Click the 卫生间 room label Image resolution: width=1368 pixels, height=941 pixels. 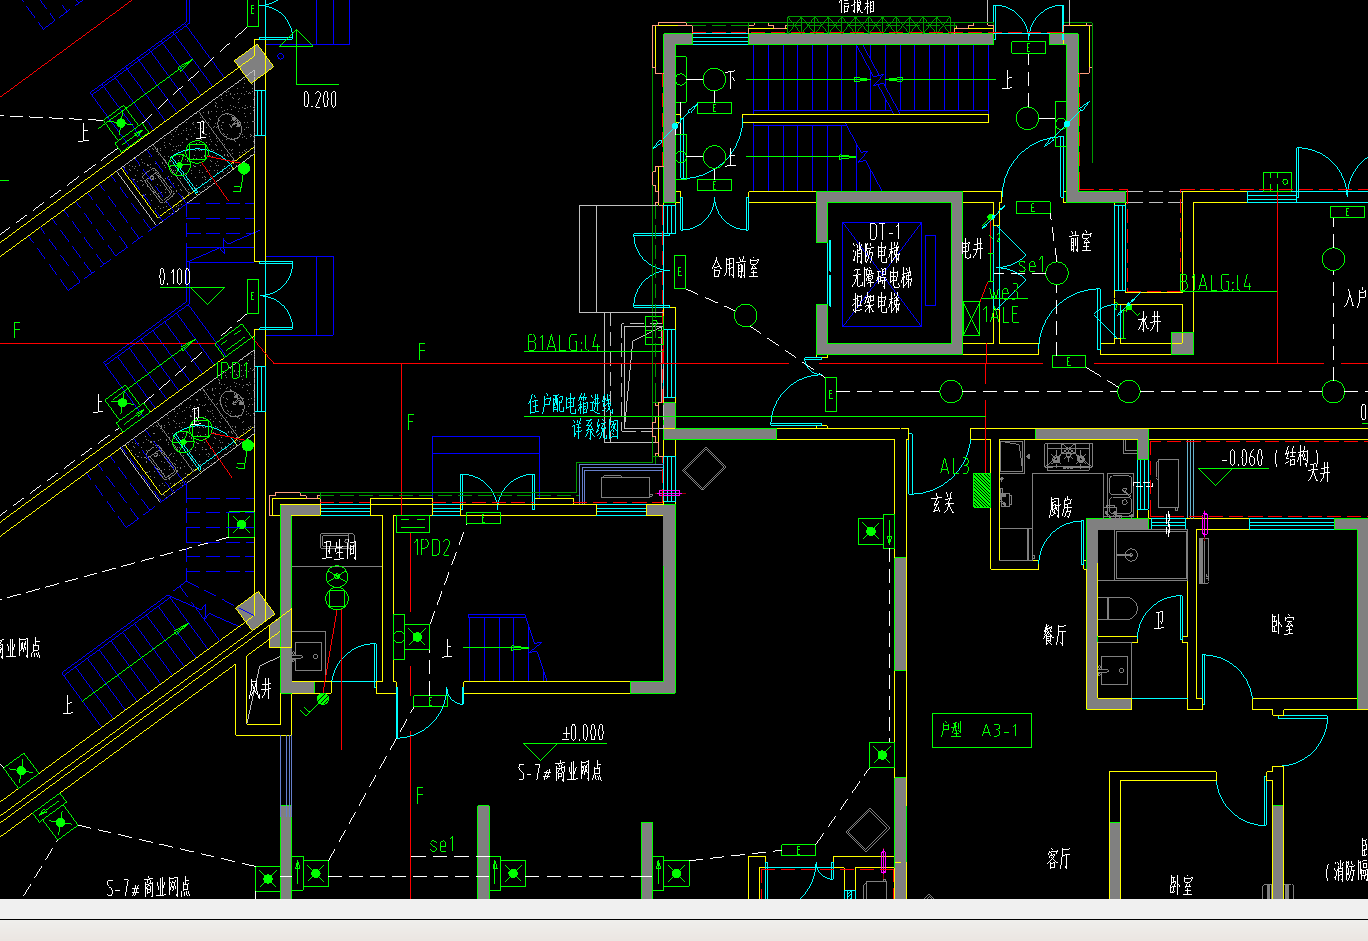coord(339,549)
